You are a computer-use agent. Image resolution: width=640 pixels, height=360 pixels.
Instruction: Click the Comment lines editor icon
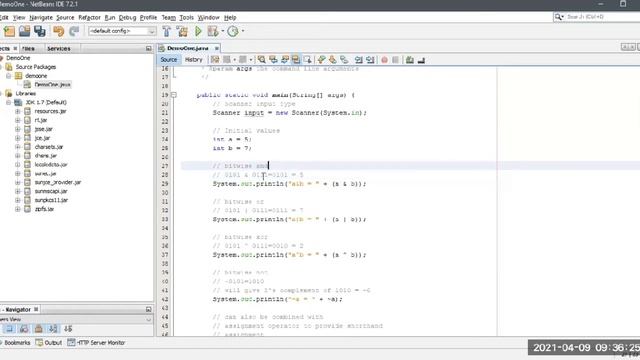tap(410, 60)
